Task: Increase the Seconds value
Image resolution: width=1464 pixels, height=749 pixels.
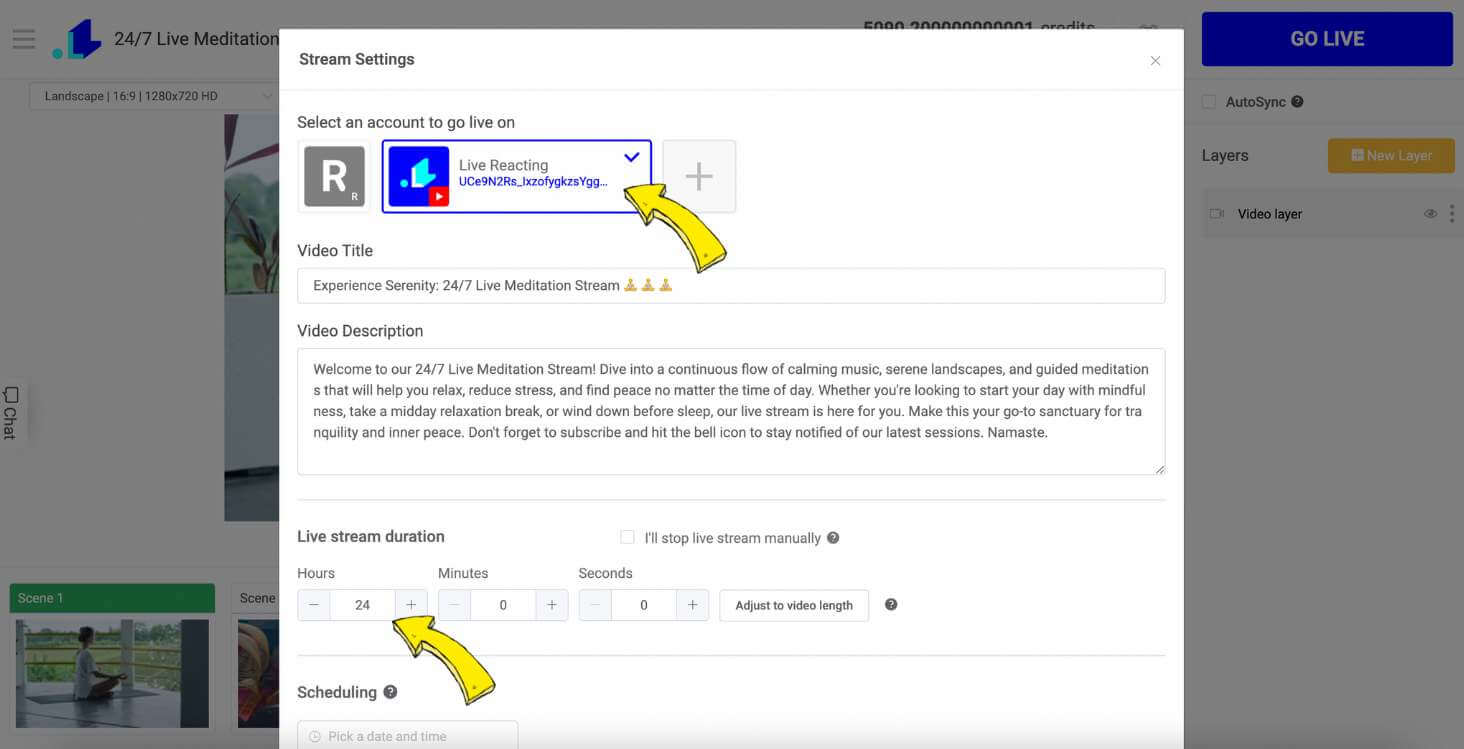Action: (692, 605)
